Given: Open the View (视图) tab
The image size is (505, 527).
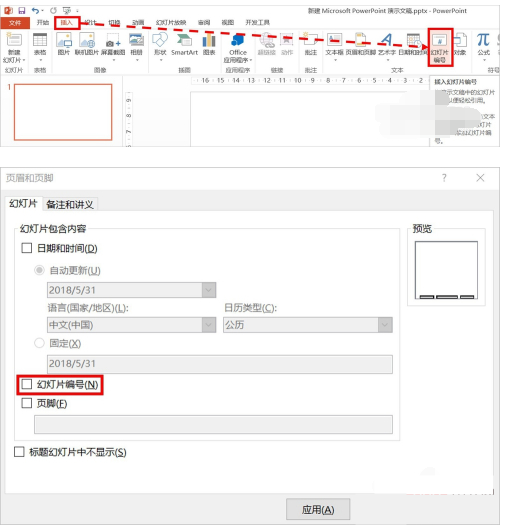Looking at the screenshot, I should (x=227, y=23).
